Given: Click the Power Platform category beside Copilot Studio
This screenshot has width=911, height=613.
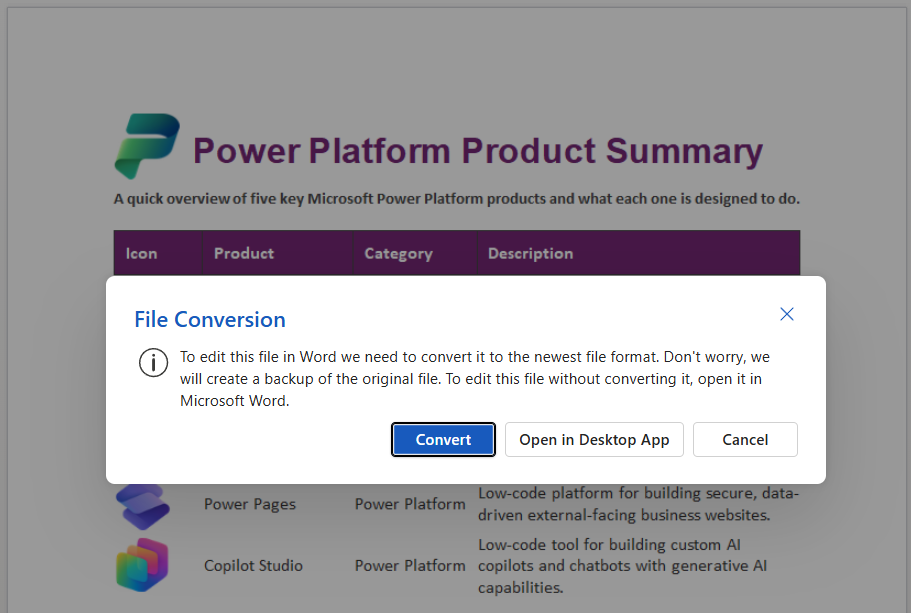Looking at the screenshot, I should click(410, 565).
